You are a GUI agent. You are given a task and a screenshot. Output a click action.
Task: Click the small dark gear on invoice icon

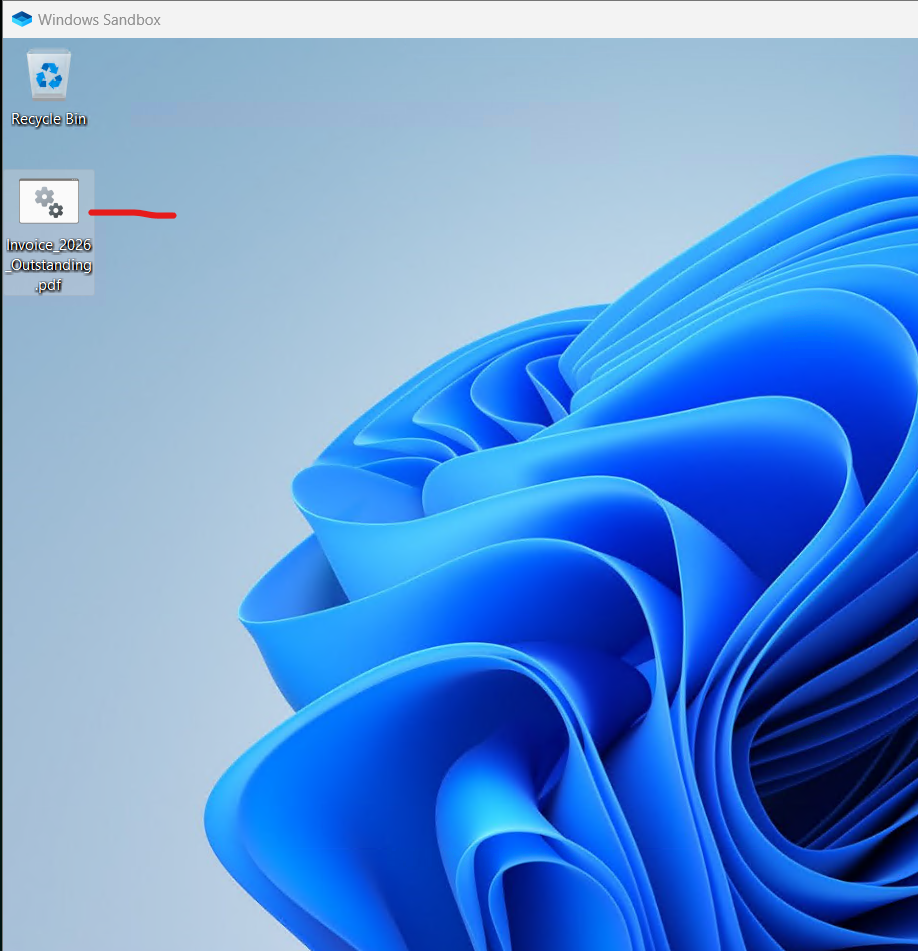(x=56, y=210)
